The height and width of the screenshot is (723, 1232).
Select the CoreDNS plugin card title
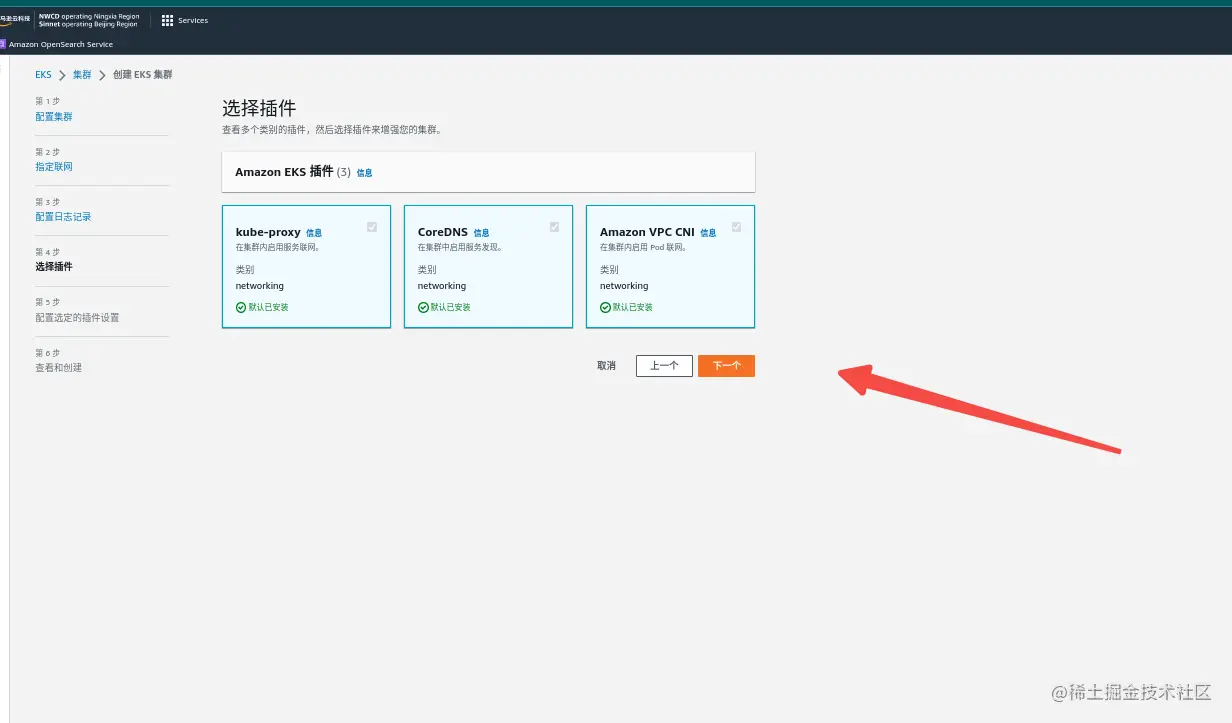click(x=443, y=232)
